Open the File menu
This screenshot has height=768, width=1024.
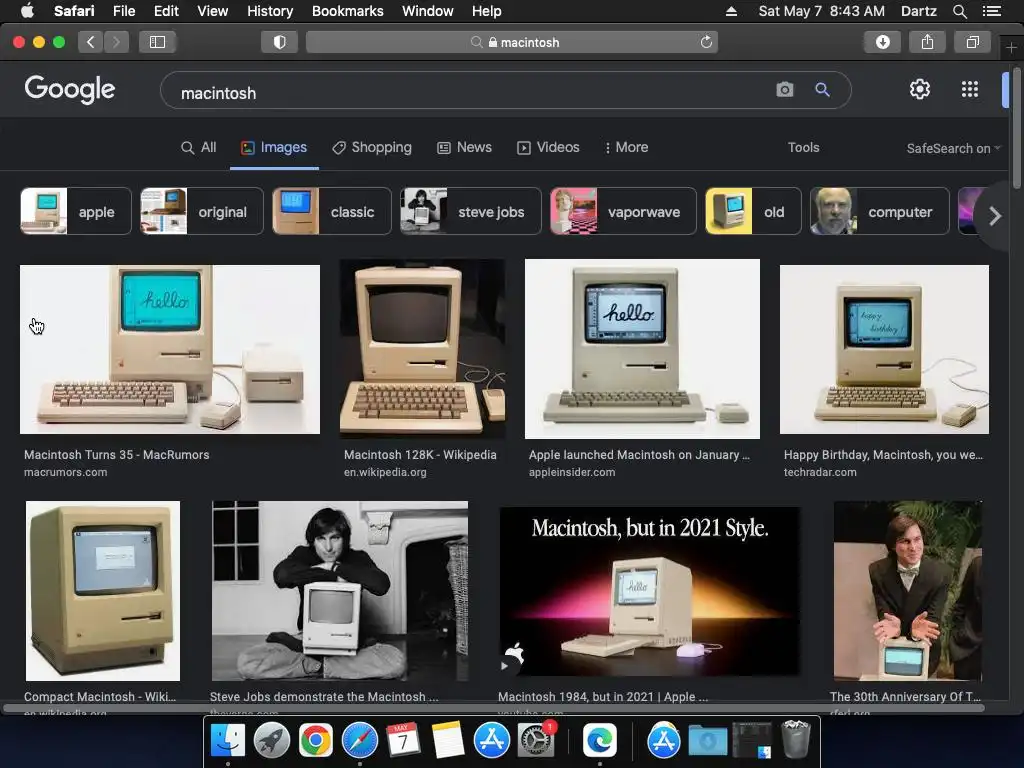(x=123, y=11)
